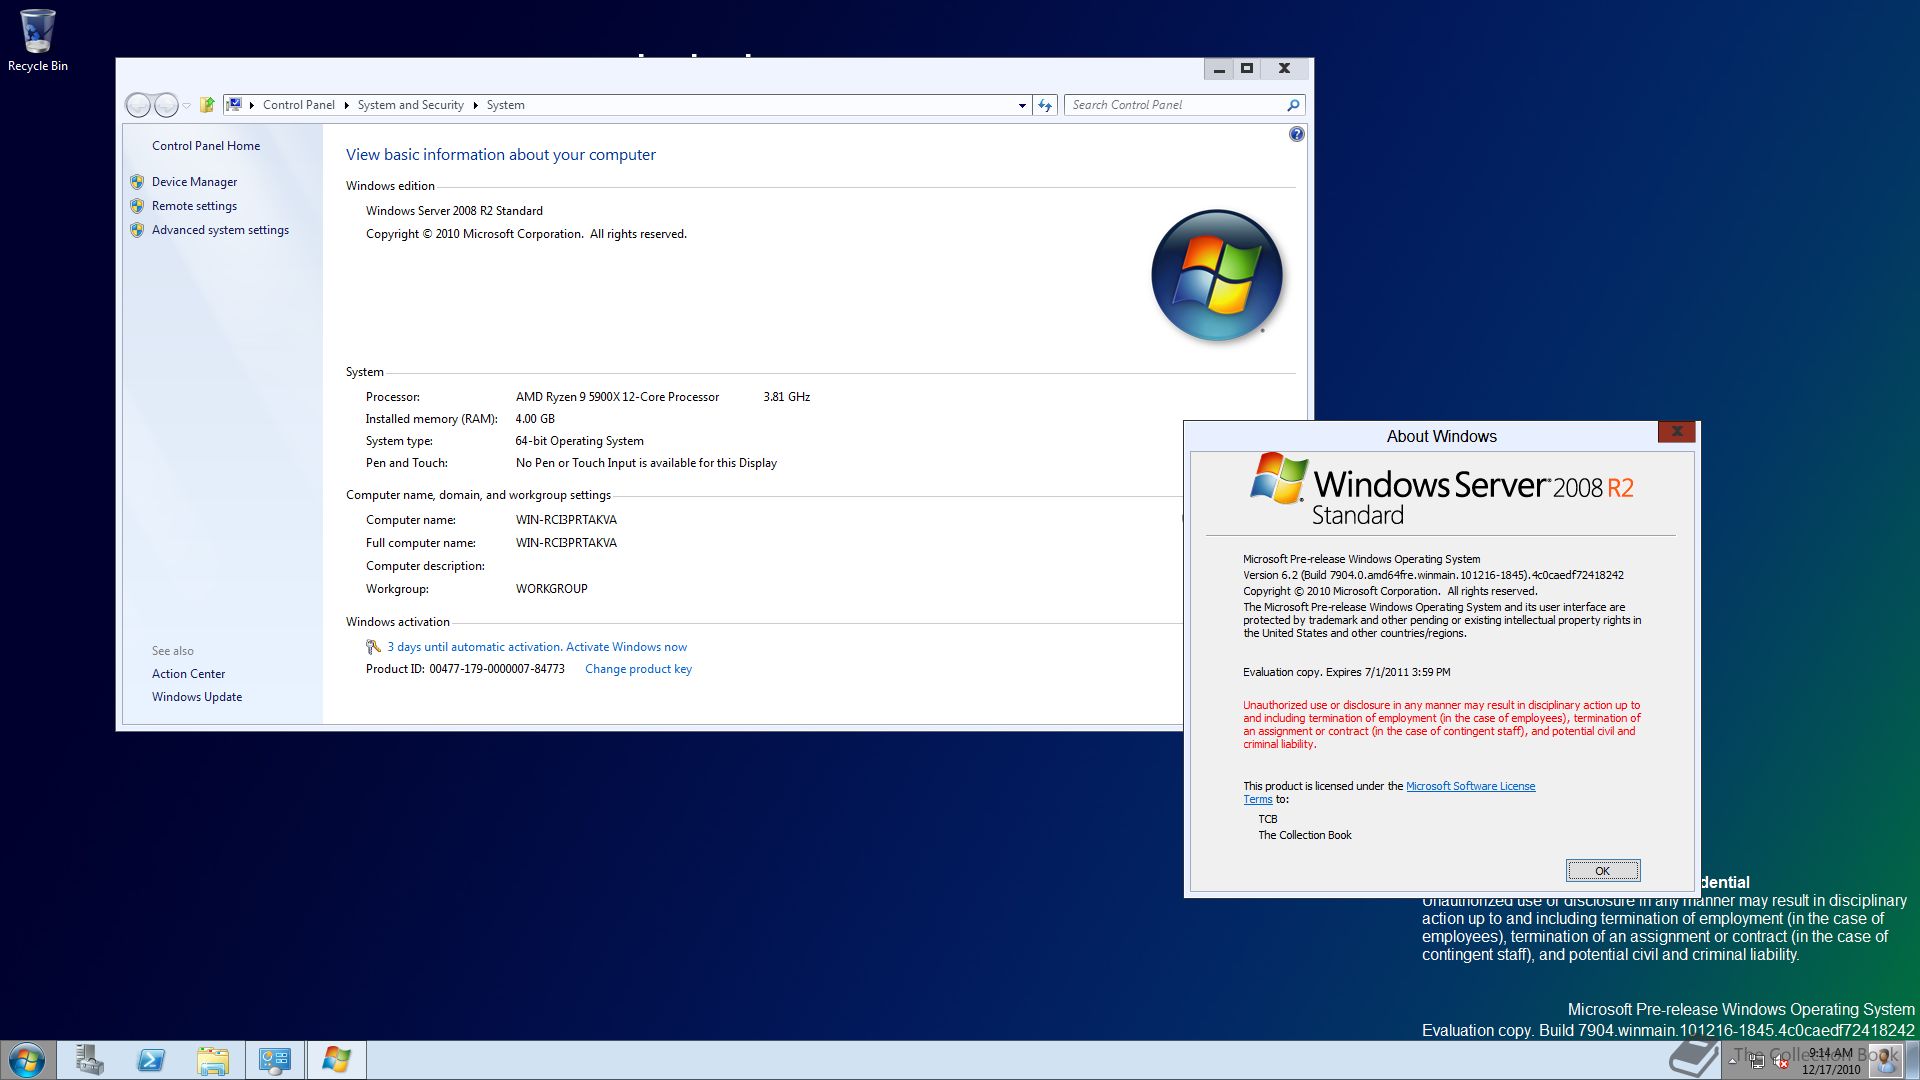Click Evaluation copy expiry text
1920x1080 pixels.
coord(1346,672)
